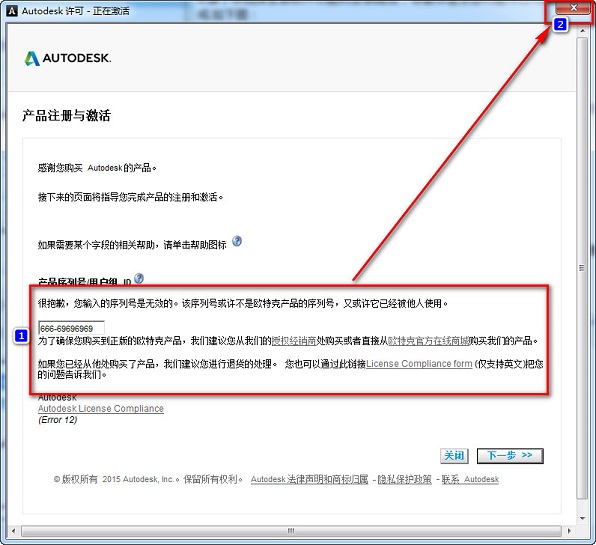Open the 联系 Autodesk link
The width and height of the screenshot is (596, 545).
click(470, 479)
